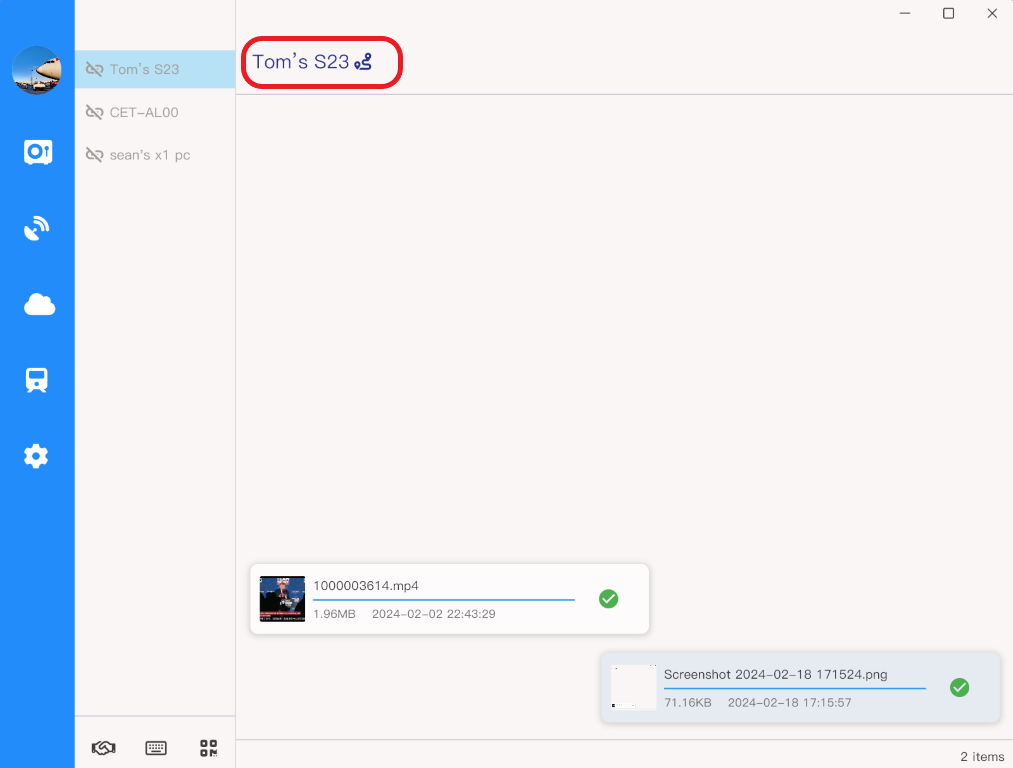
Task: Open the satellite radar nearby icon
Action: (x=37, y=228)
